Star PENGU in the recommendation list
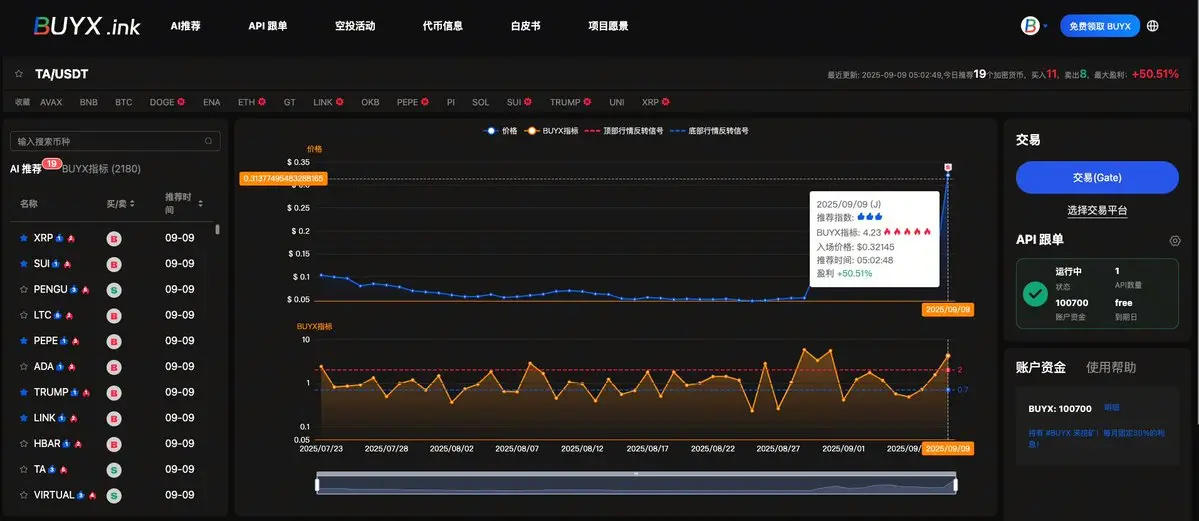This screenshot has height=521, width=1199. [x=23, y=289]
